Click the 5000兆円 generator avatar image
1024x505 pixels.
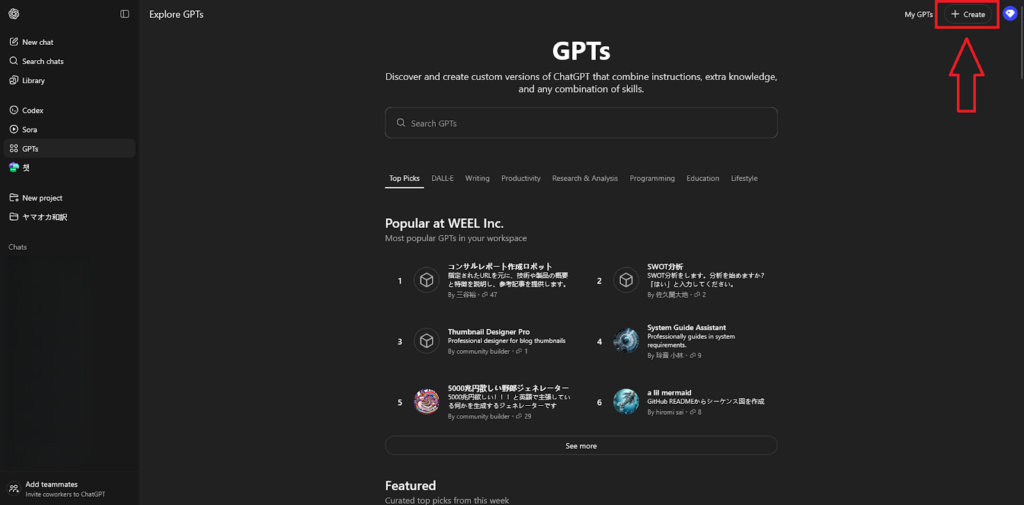point(426,402)
